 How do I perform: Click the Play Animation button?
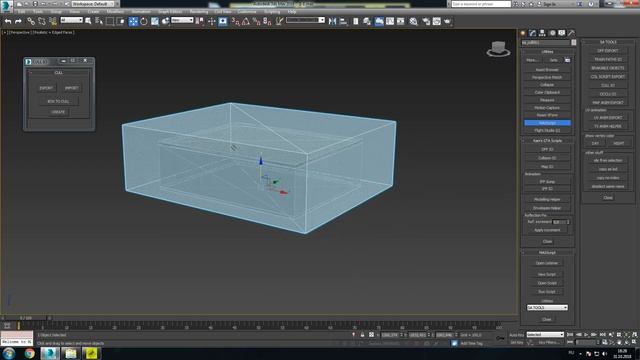[x=587, y=335]
